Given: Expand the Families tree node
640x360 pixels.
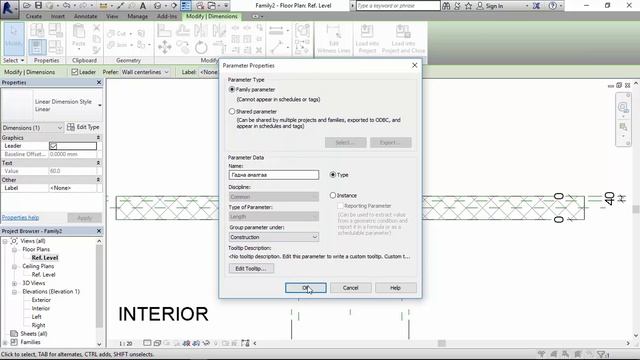Looking at the screenshot, I should tap(5, 342).
